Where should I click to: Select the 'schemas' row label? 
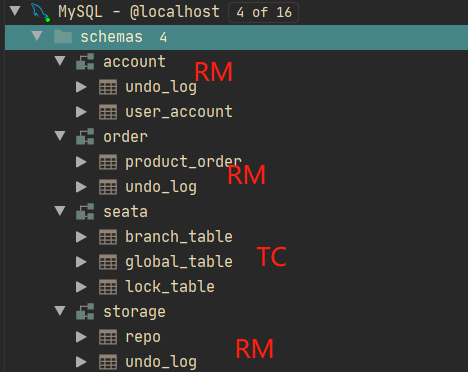(x=111, y=37)
